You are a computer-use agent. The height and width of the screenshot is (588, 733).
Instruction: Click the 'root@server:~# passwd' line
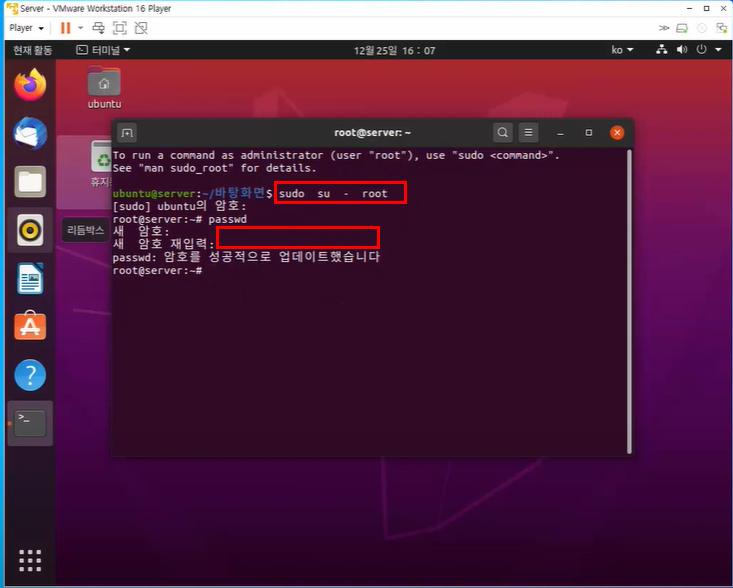click(x=180, y=219)
